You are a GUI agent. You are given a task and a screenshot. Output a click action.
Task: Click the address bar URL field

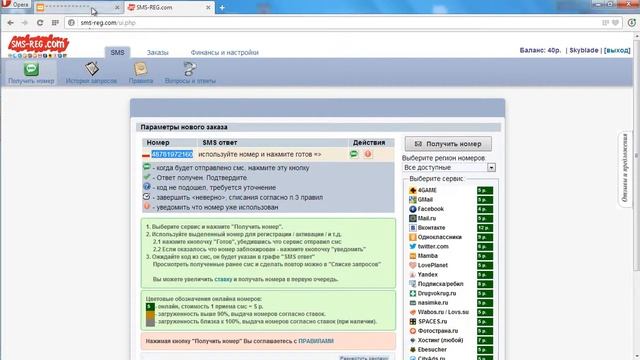click(x=335, y=23)
